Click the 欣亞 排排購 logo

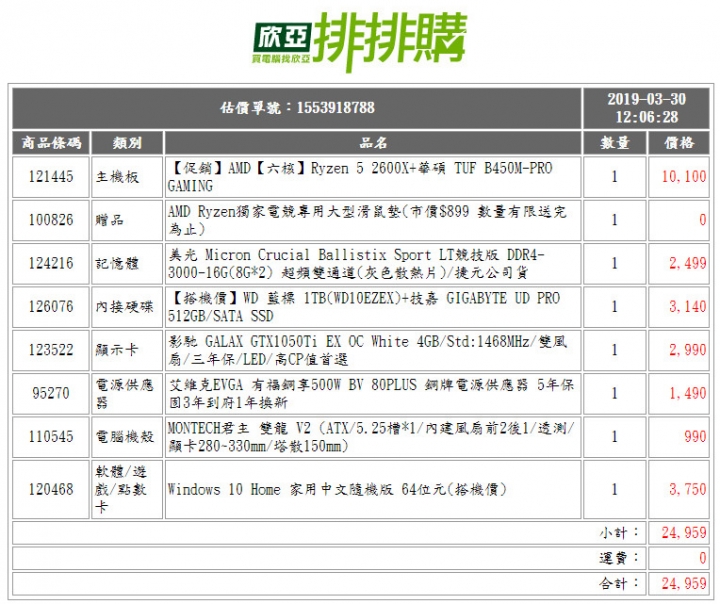[360, 41]
